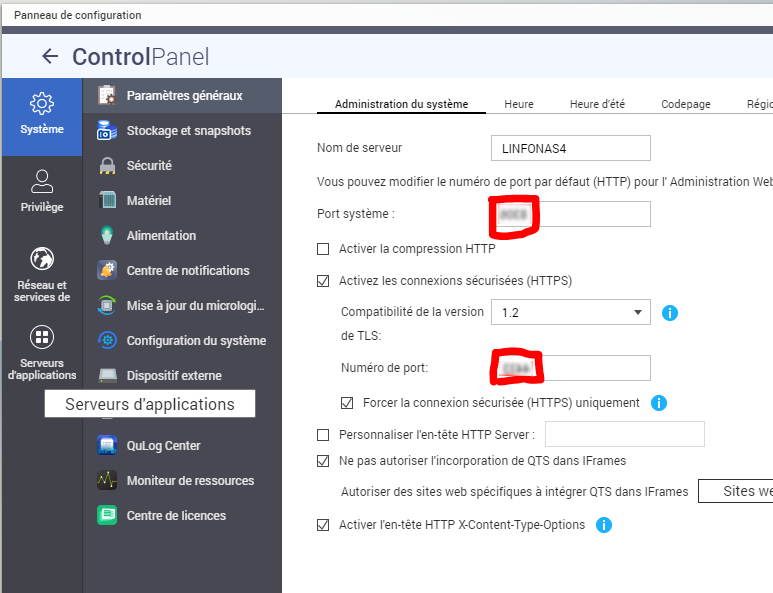The height and width of the screenshot is (593, 773).
Task: Open the Sécurité padlock item
Action: [149, 166]
